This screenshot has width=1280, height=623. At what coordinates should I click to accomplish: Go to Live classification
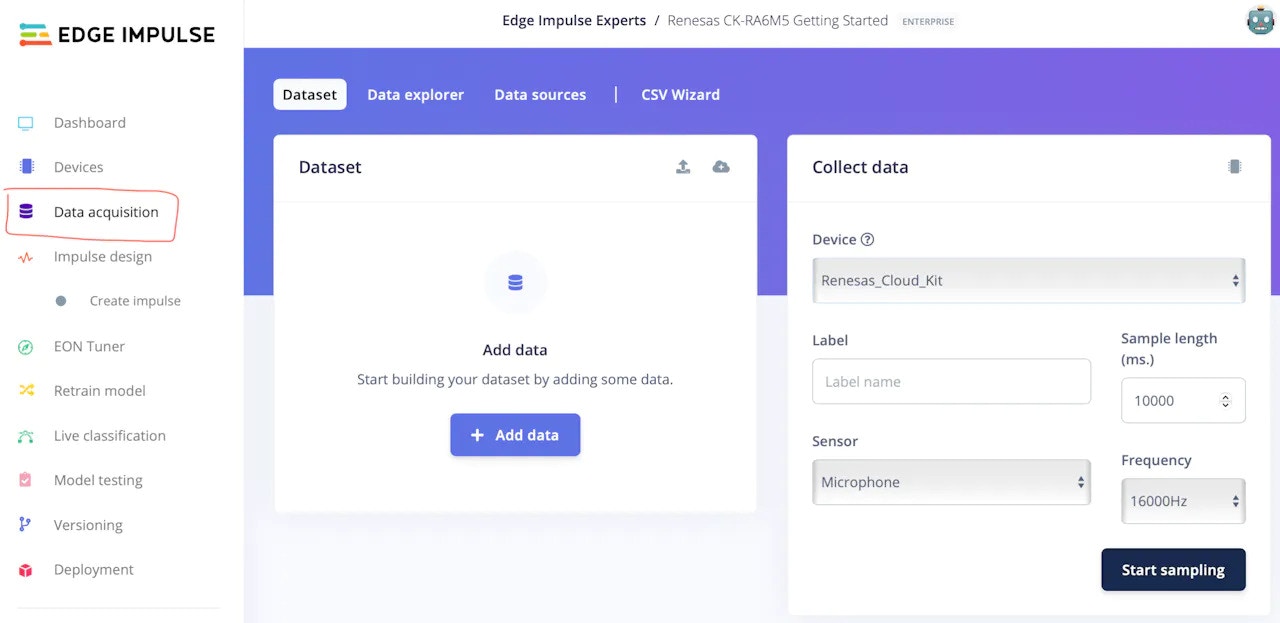pos(110,436)
